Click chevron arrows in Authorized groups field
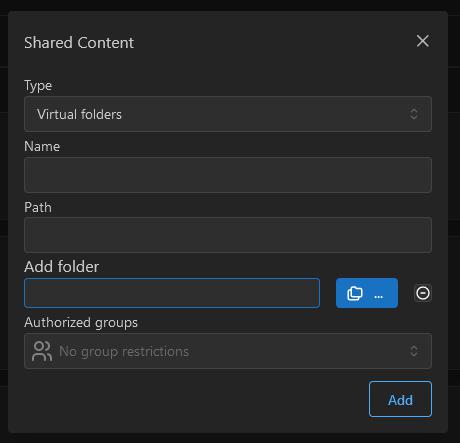Image resolution: width=460 pixels, height=443 pixels. [x=414, y=351]
